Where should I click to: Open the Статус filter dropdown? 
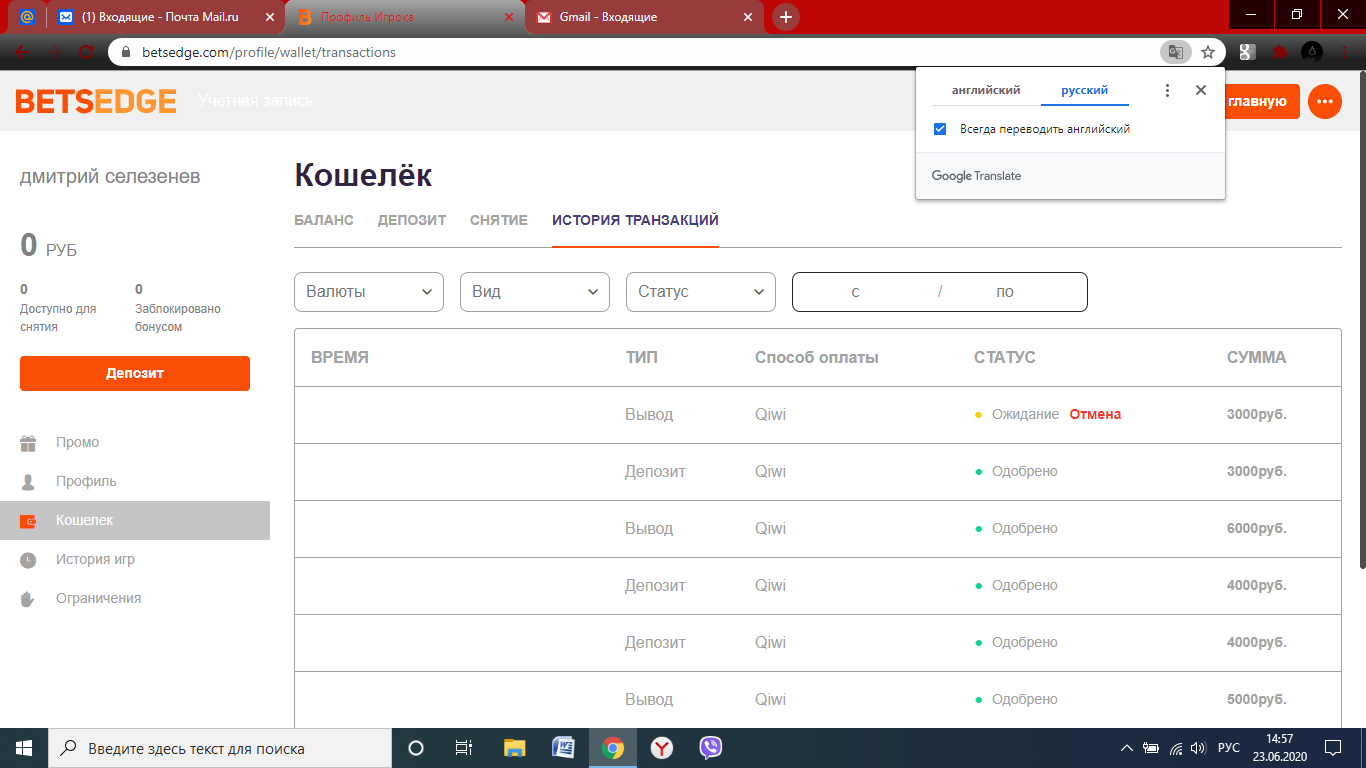(700, 292)
